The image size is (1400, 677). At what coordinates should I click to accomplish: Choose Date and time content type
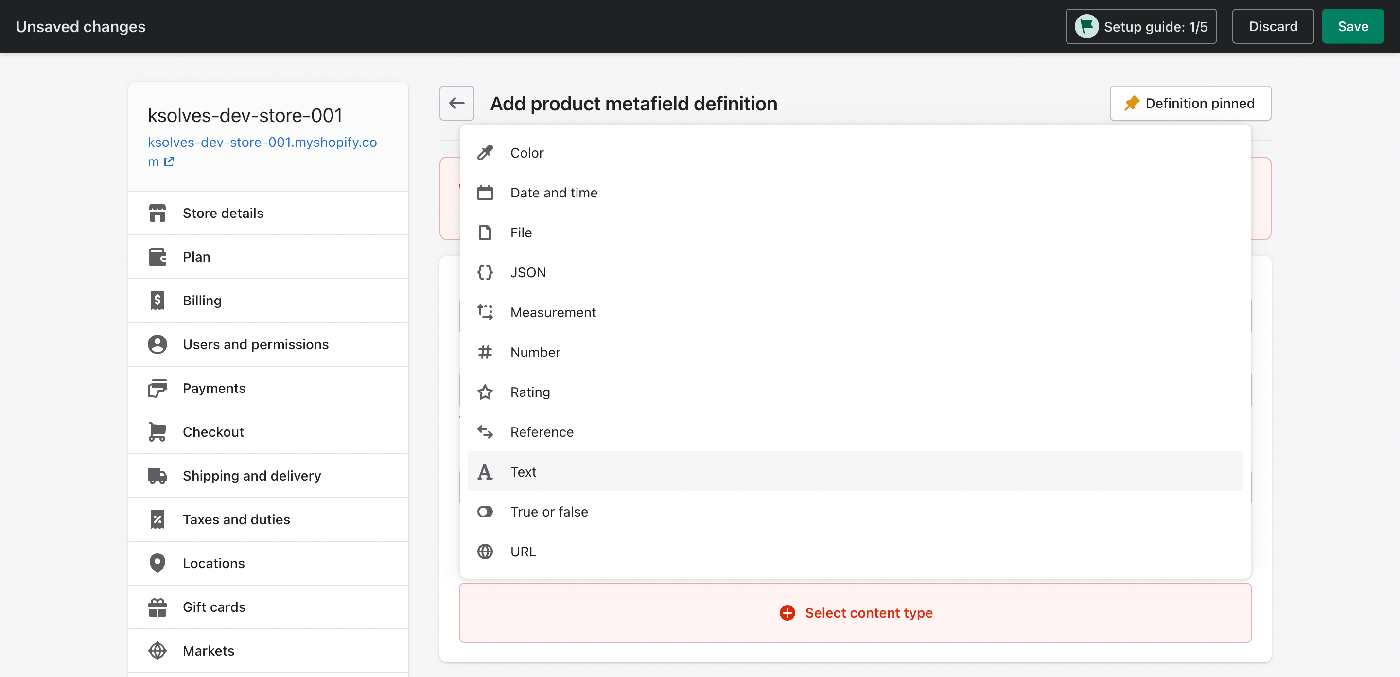855,193
